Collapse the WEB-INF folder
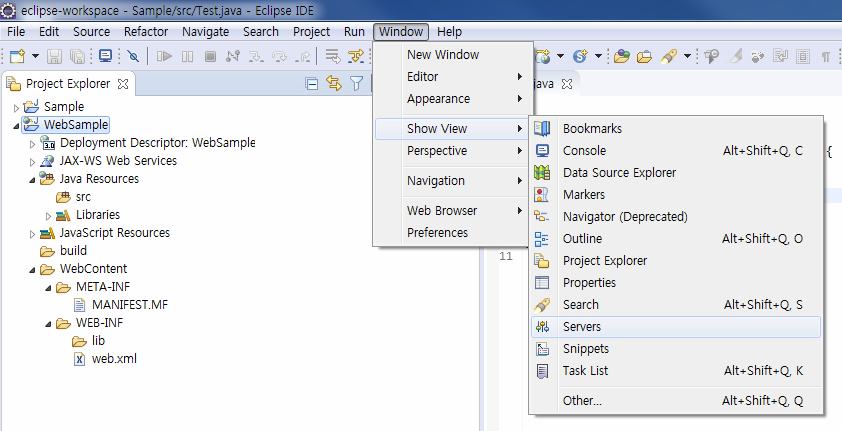 tap(48, 324)
